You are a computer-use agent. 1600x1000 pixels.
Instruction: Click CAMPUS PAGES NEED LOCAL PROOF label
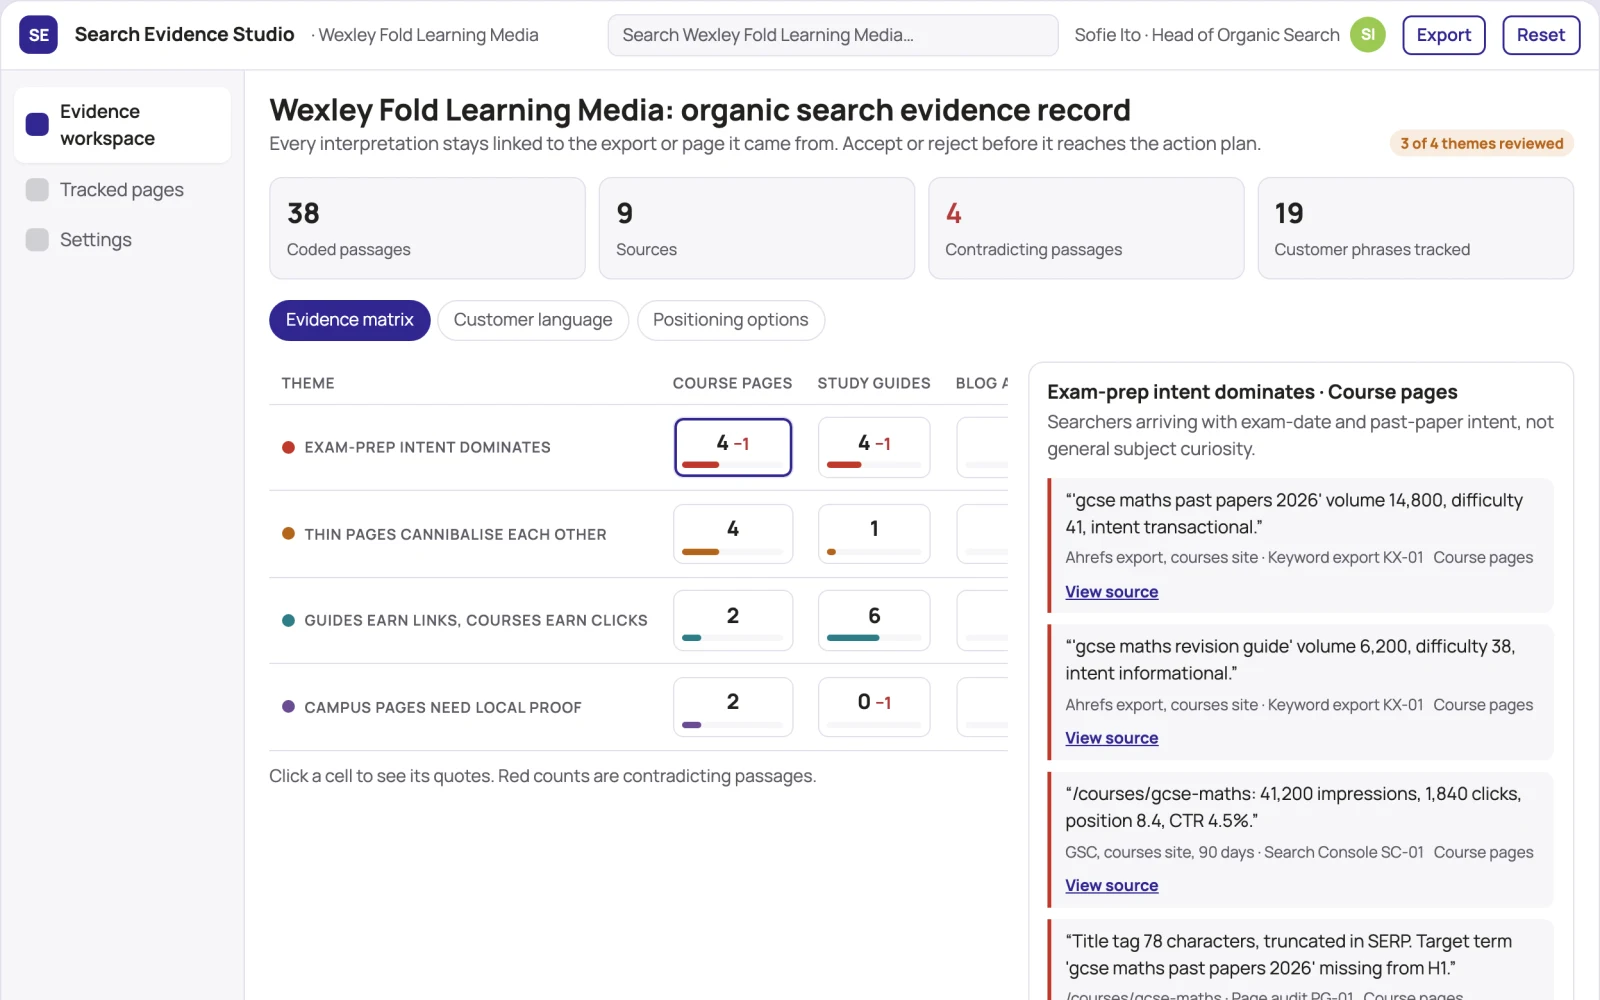coord(442,707)
